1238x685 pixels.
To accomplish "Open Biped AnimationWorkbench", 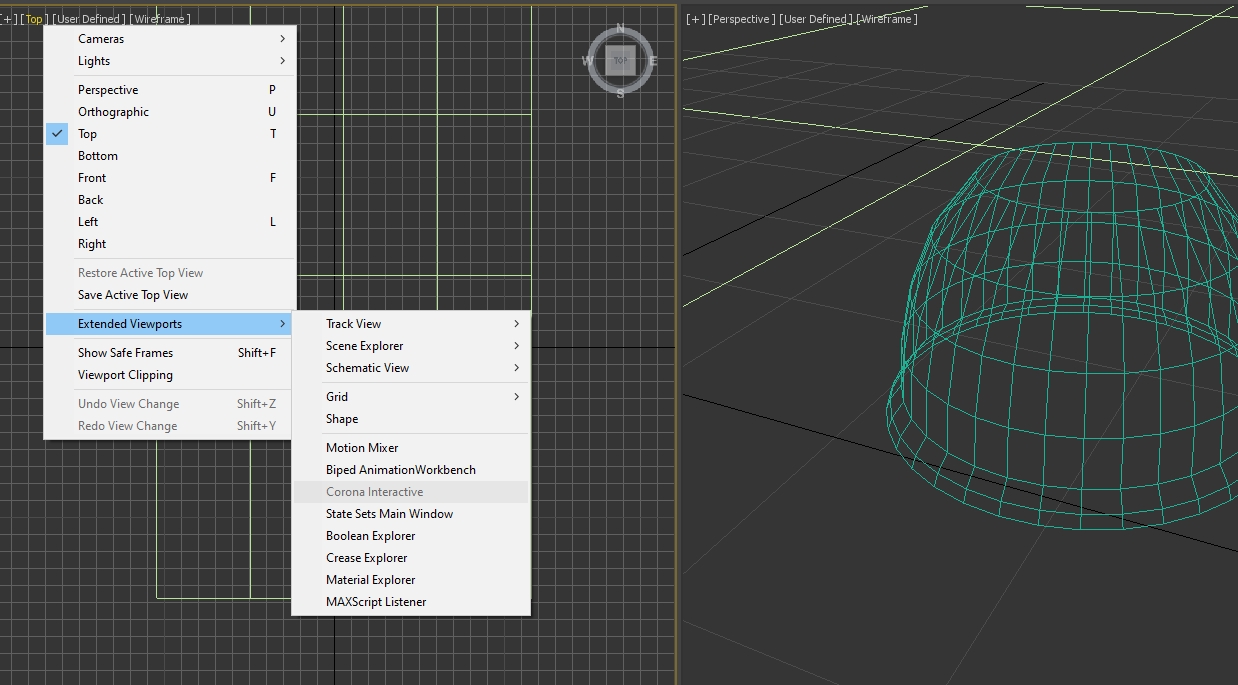I will click(x=411, y=470).
